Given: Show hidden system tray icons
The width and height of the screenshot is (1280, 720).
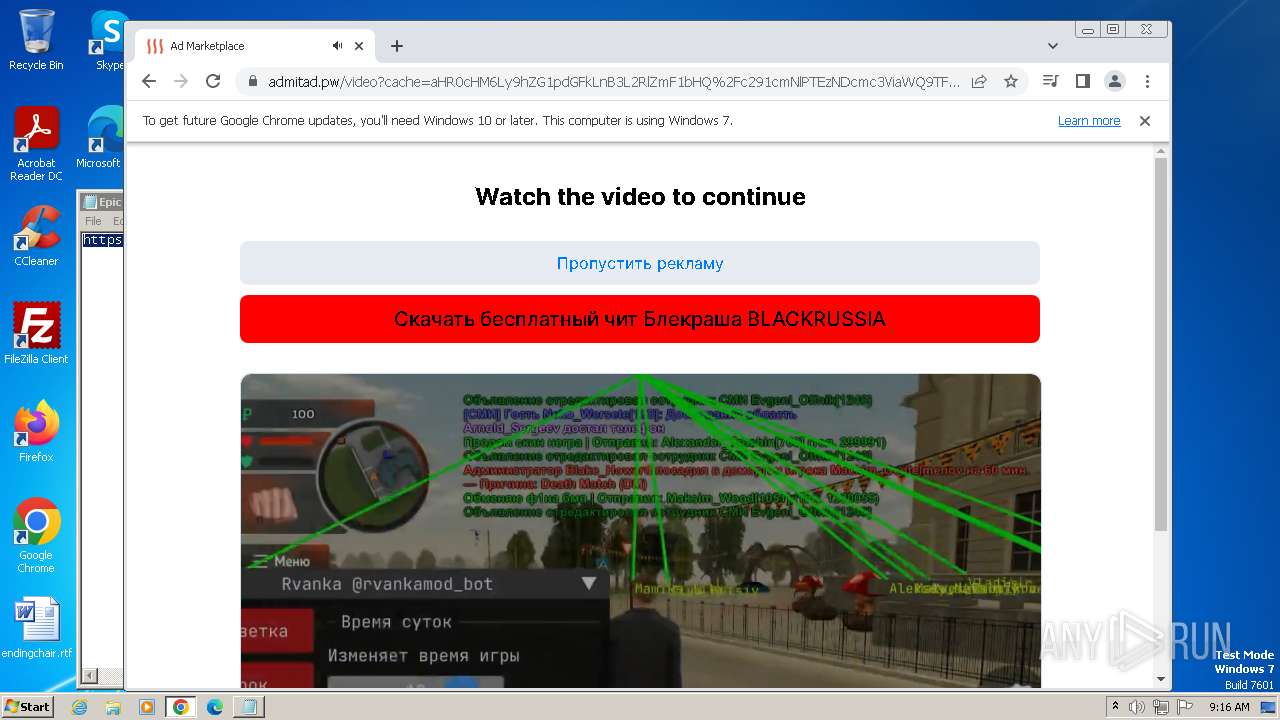Looking at the screenshot, I should pos(1115,707).
